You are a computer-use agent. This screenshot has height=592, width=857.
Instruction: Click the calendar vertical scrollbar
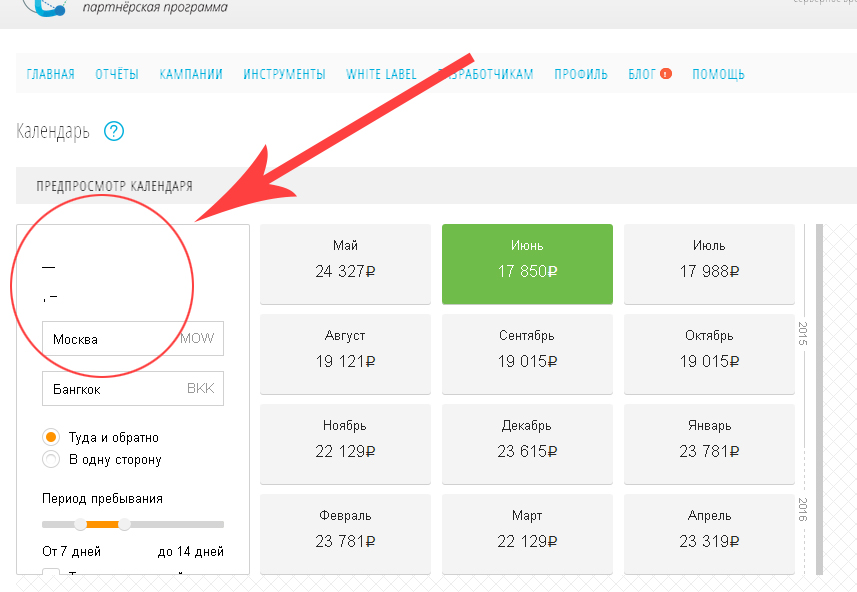coord(819,399)
